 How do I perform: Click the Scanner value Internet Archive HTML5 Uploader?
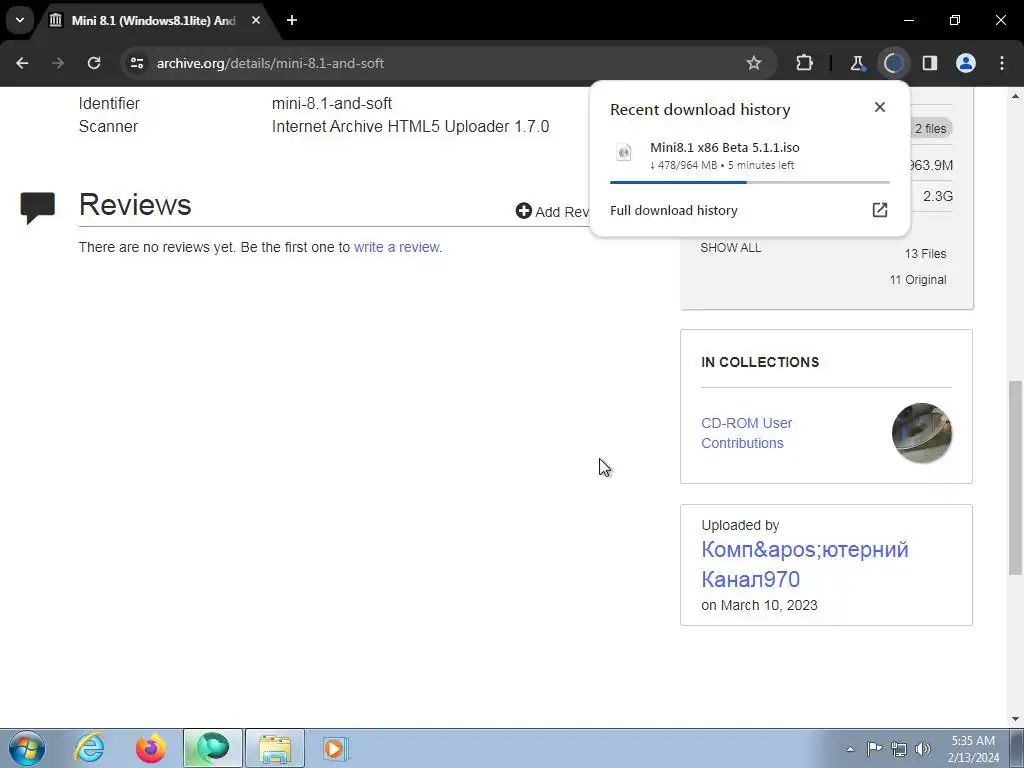coord(410,127)
